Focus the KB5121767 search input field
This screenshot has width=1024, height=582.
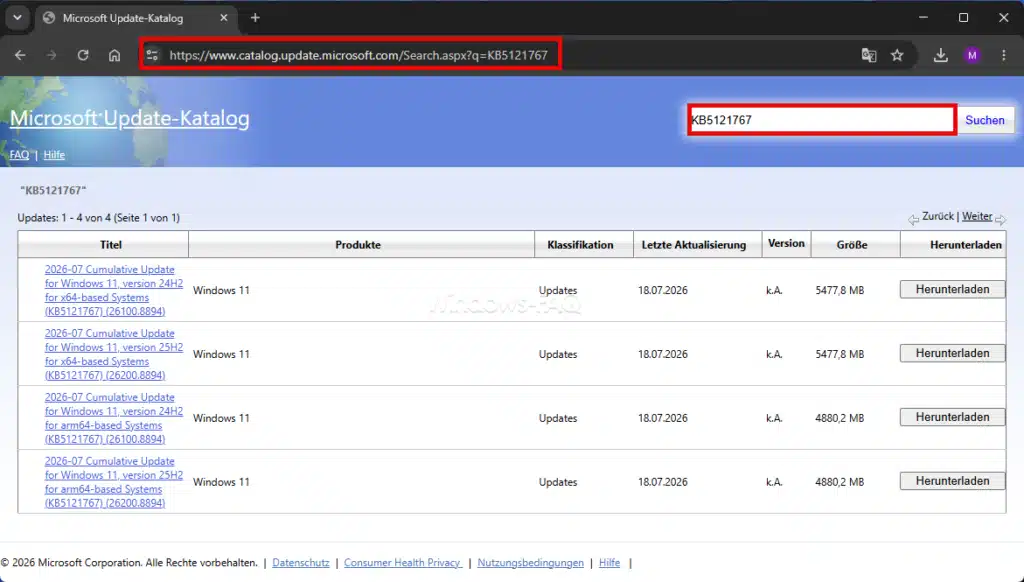coord(822,120)
